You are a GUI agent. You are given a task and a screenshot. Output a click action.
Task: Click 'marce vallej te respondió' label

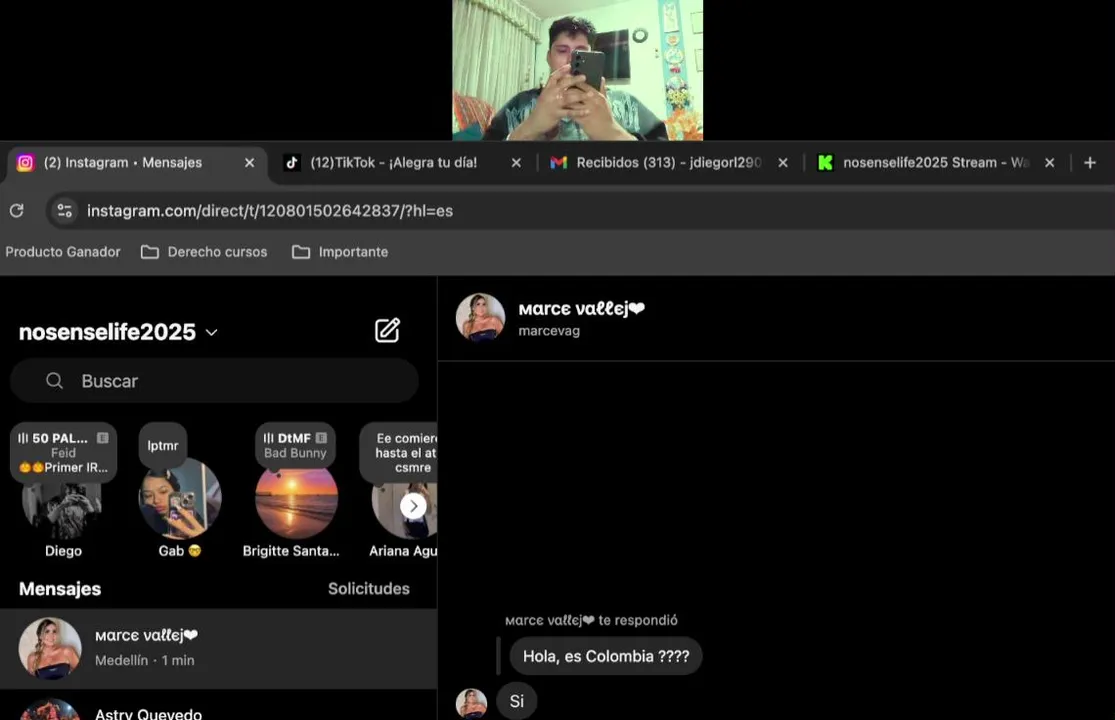591,620
